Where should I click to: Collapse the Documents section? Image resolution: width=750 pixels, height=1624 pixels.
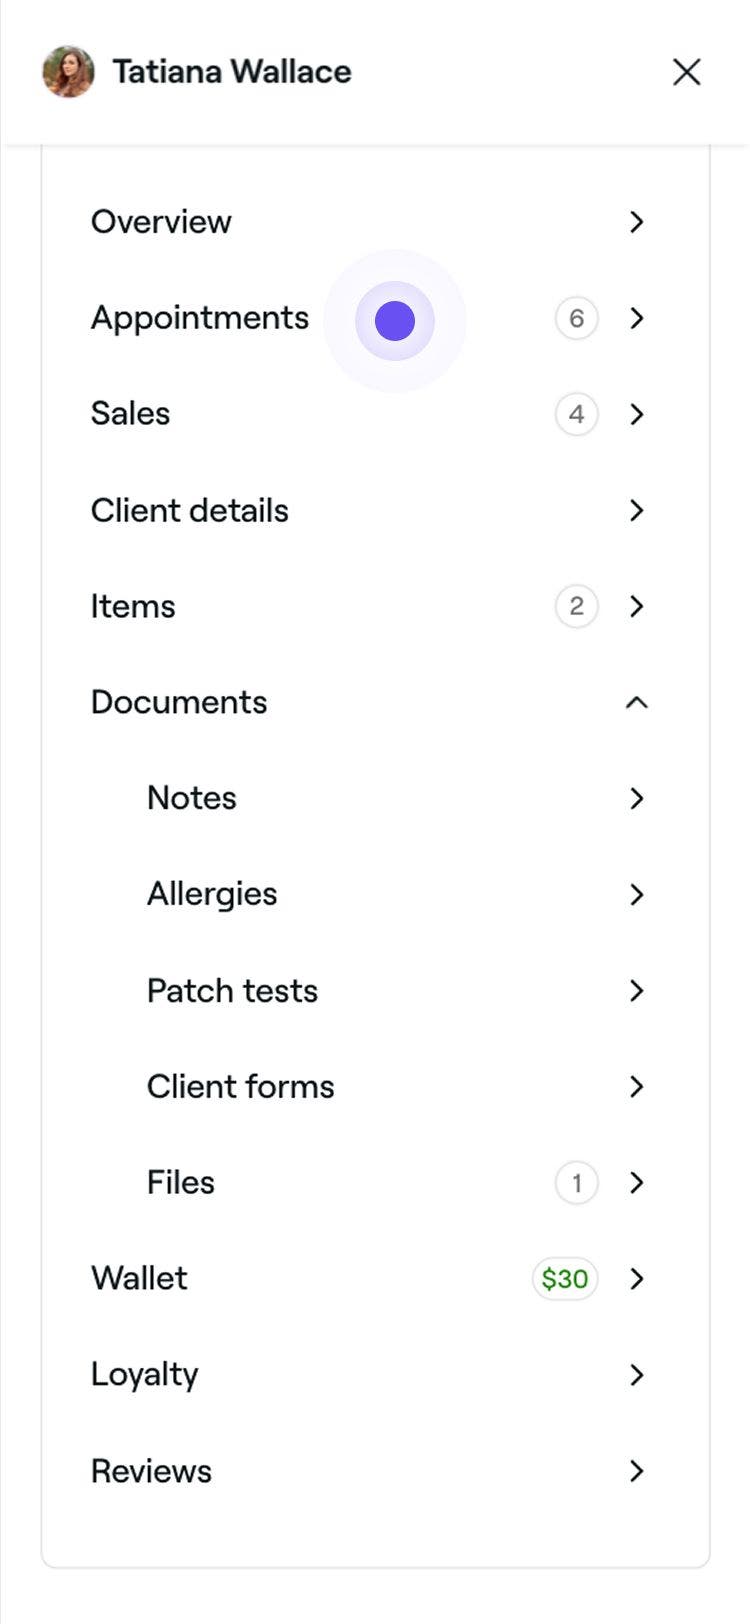coord(179,702)
